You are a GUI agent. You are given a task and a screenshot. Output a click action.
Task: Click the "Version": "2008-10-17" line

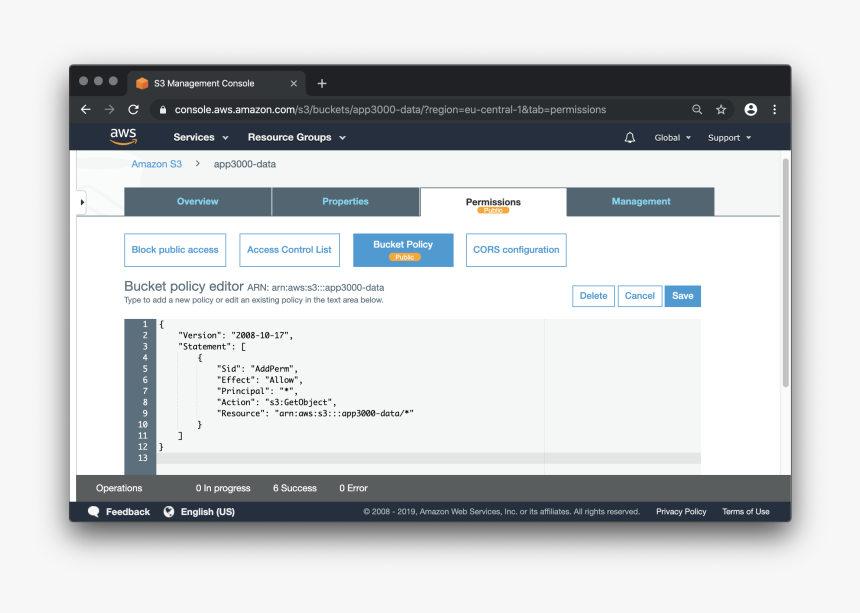pos(235,336)
